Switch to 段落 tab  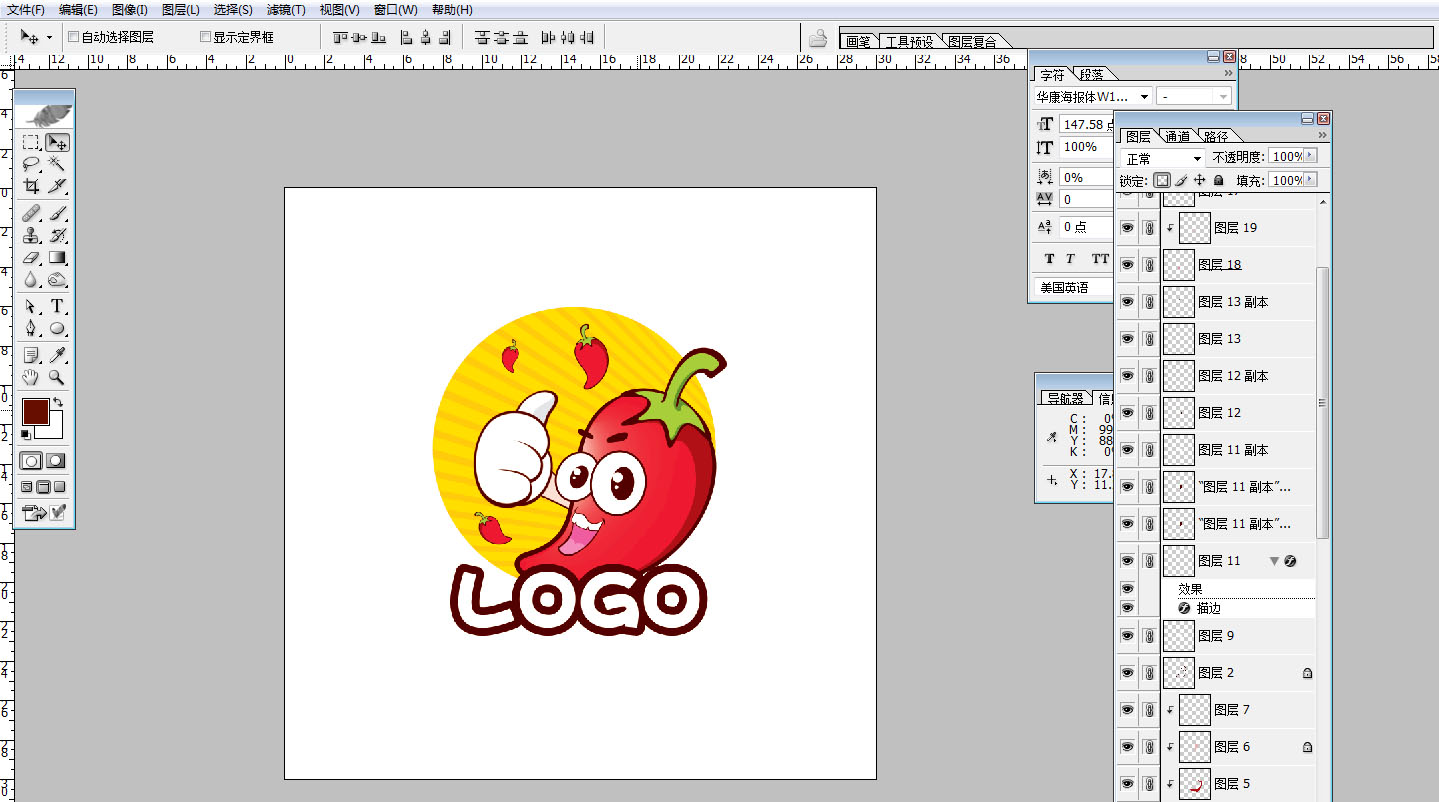[1092, 75]
